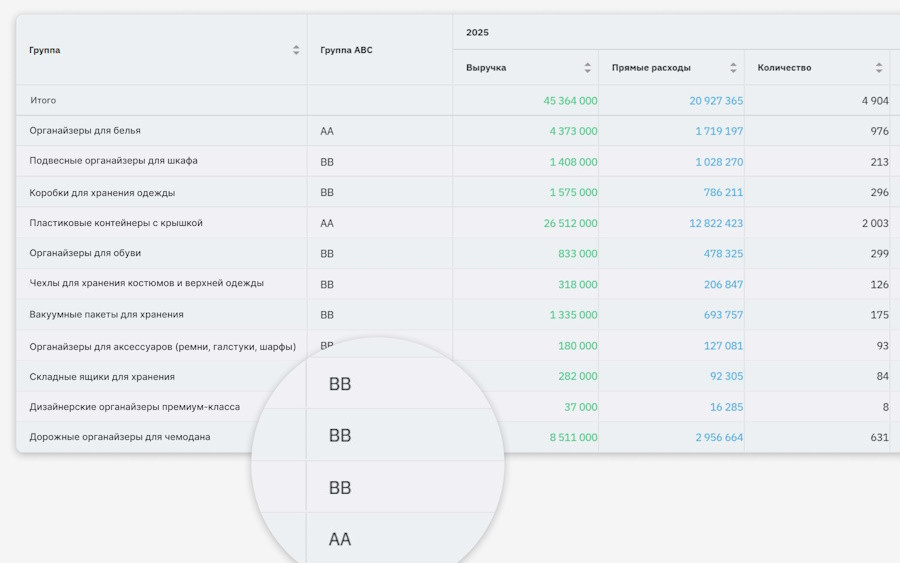900x563 pixels.
Task: Click total direct costs value 20 927 365
Action: point(716,101)
